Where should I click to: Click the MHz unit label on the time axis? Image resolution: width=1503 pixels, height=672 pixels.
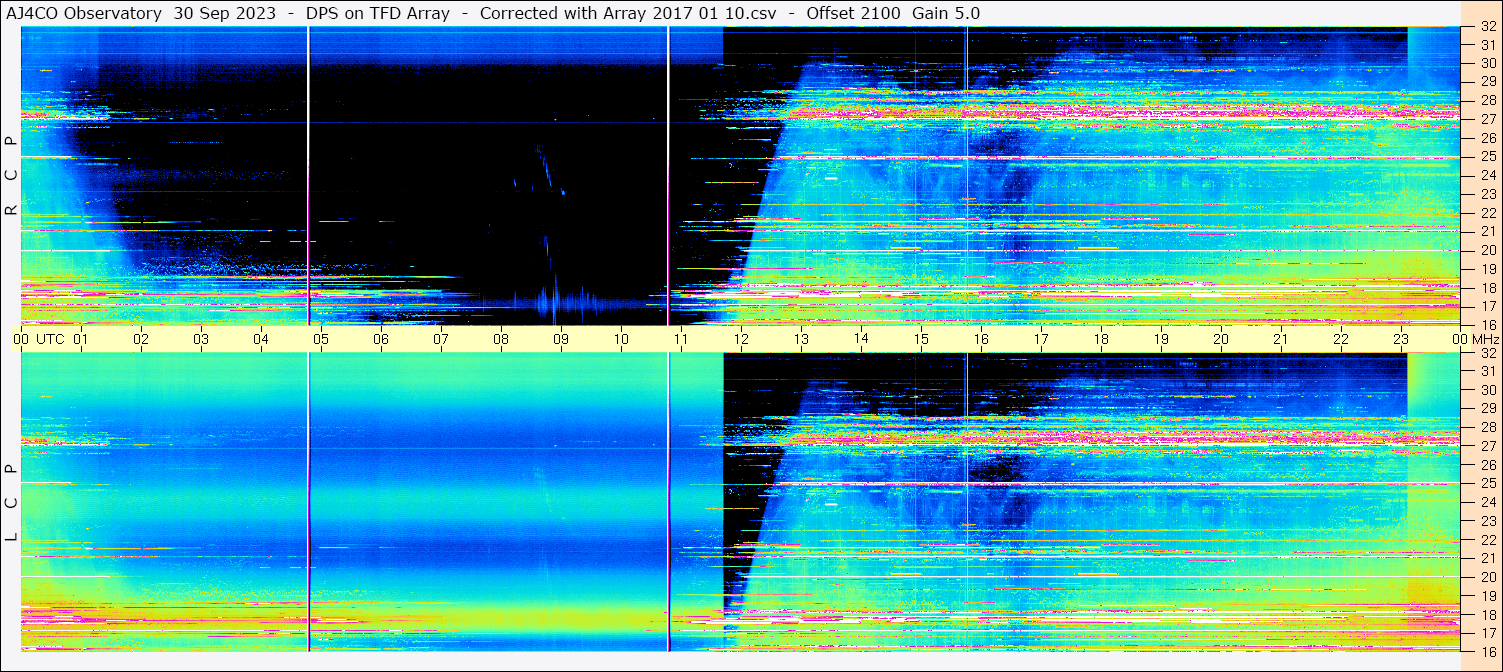[1484, 339]
